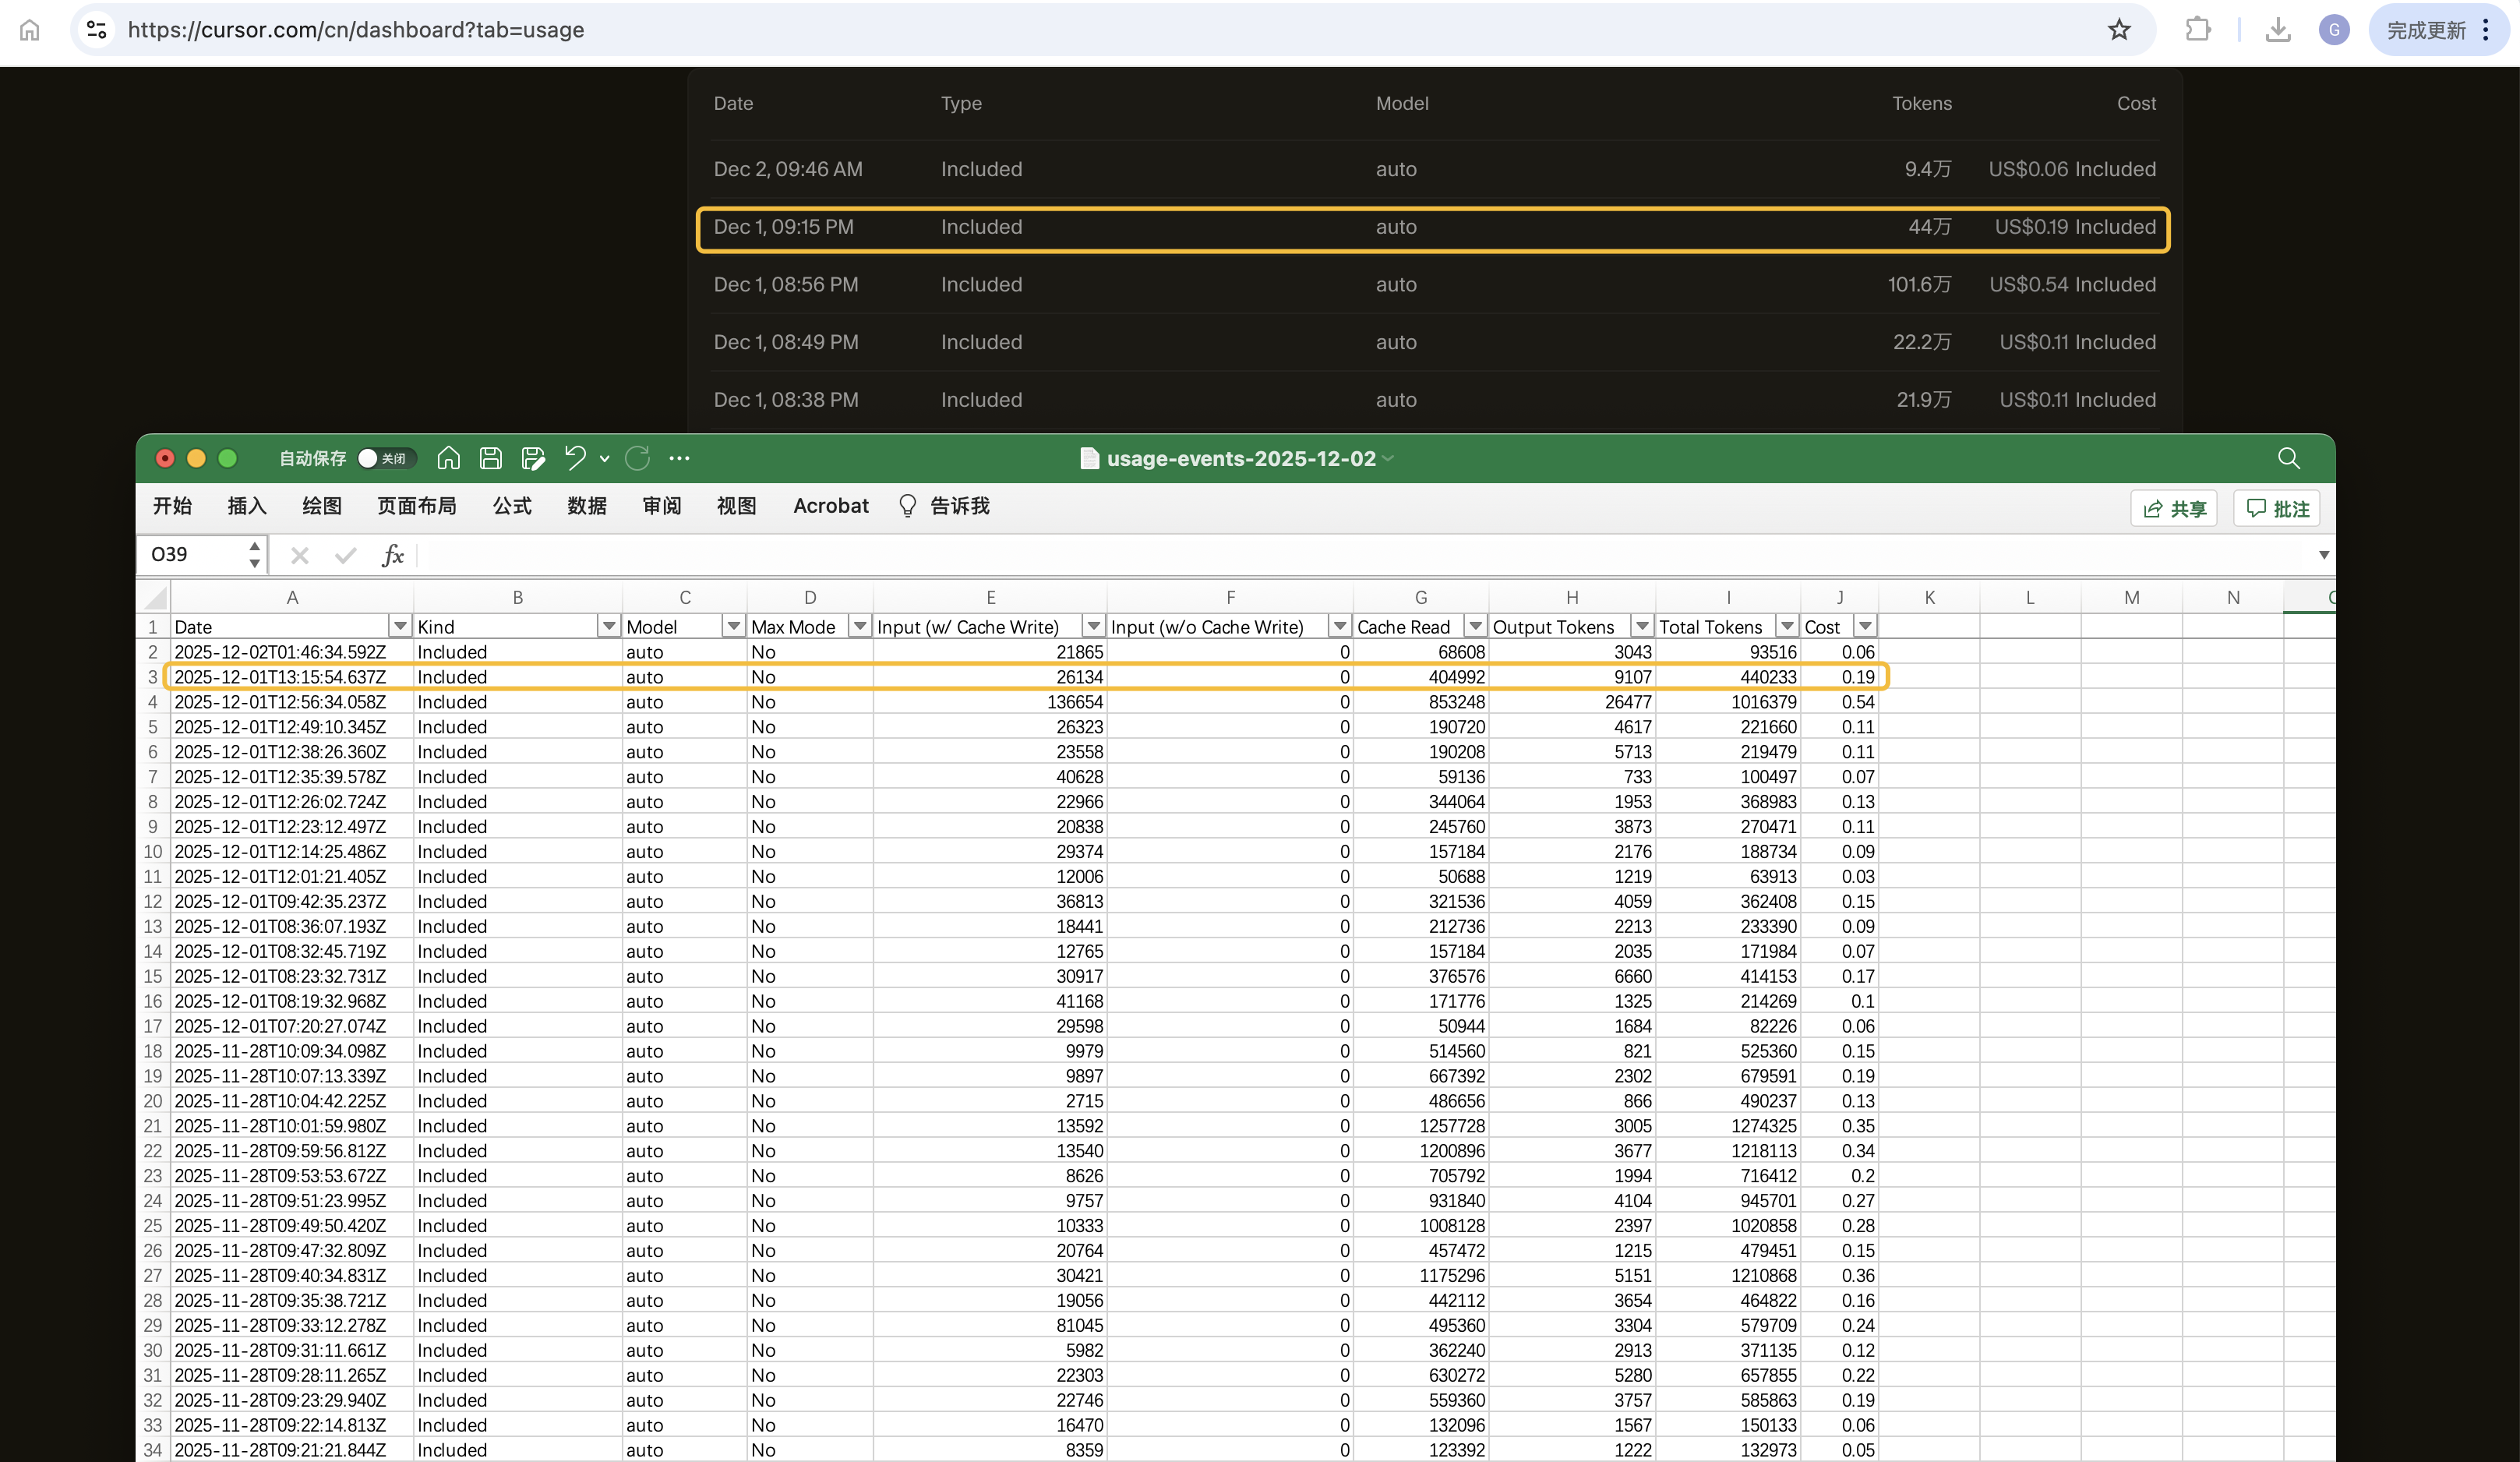Toggle the bookmark star in the address bar
This screenshot has width=2520, height=1462.
click(x=2119, y=30)
